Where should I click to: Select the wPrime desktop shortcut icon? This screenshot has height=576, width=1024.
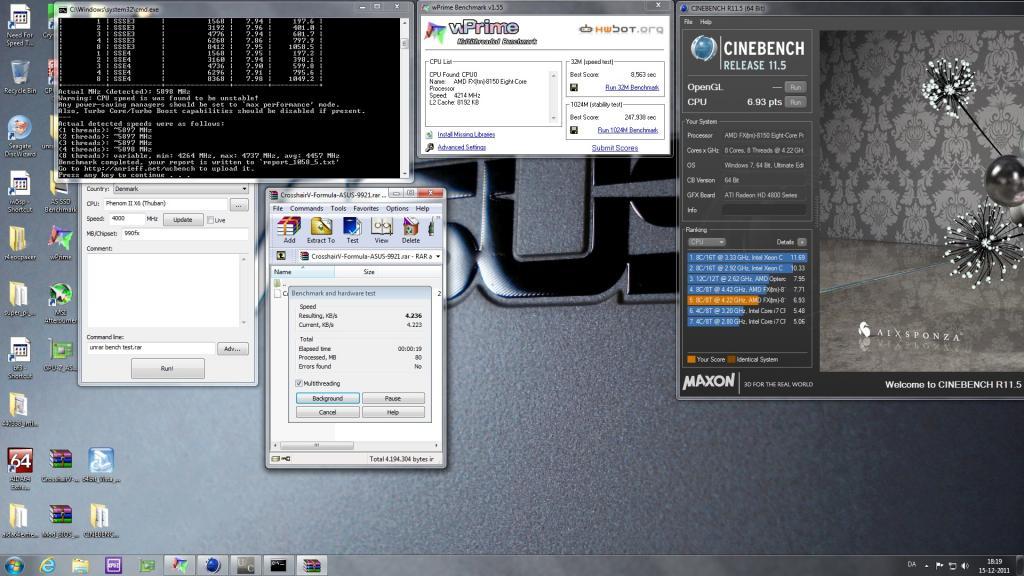[x=60, y=243]
